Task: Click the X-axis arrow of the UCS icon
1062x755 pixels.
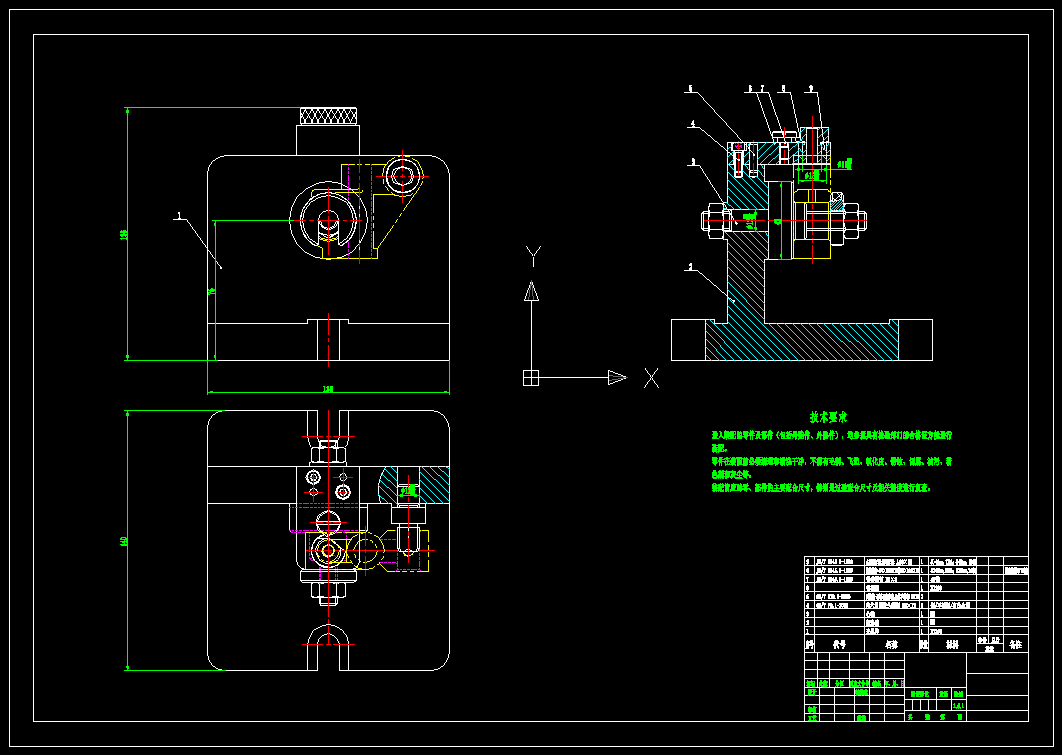Action: pos(615,379)
